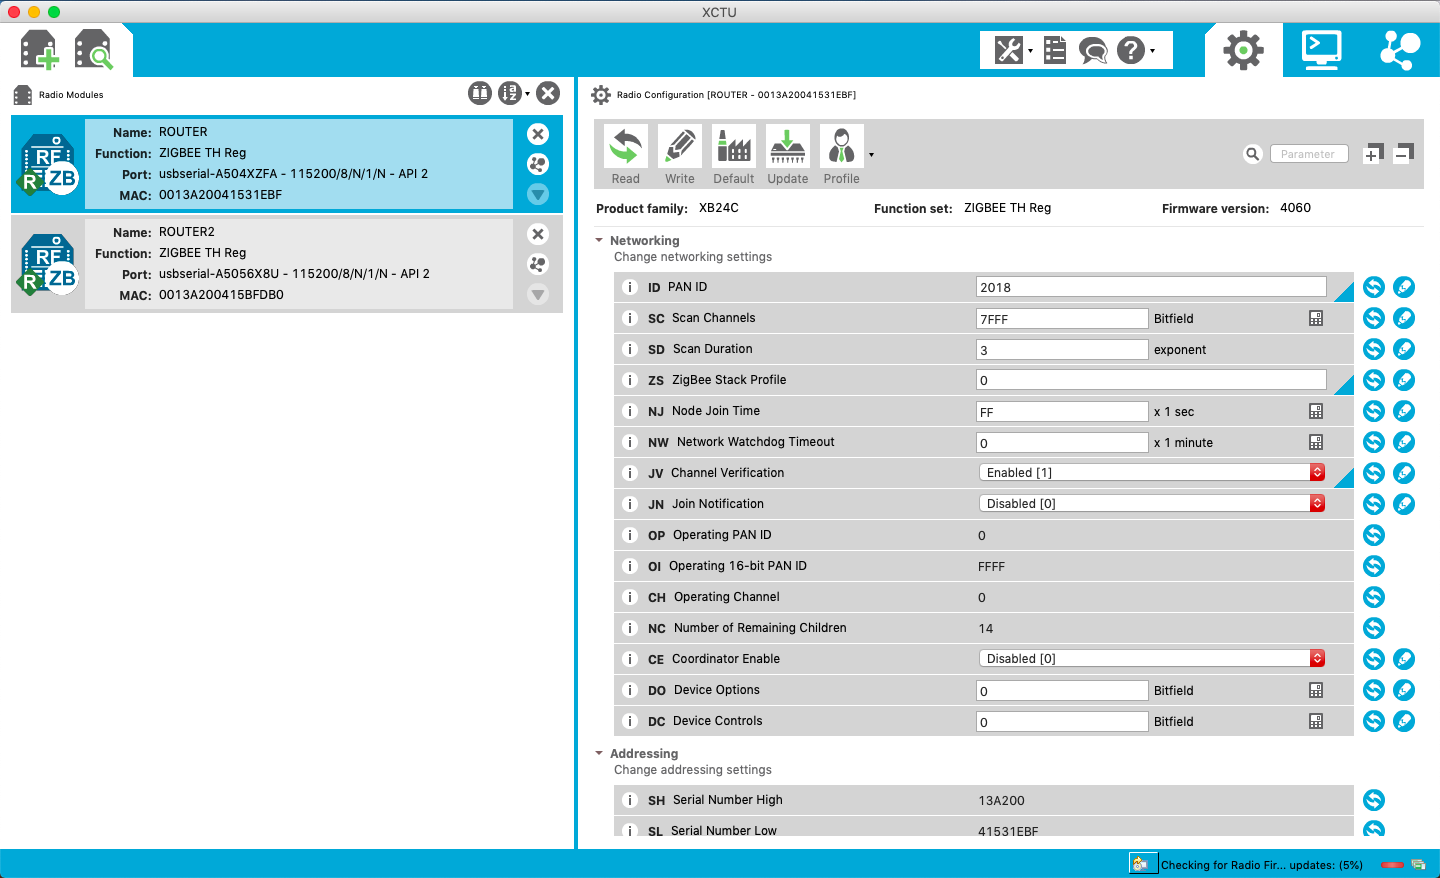Open the Channel Verification dropdown

[x=1317, y=473]
